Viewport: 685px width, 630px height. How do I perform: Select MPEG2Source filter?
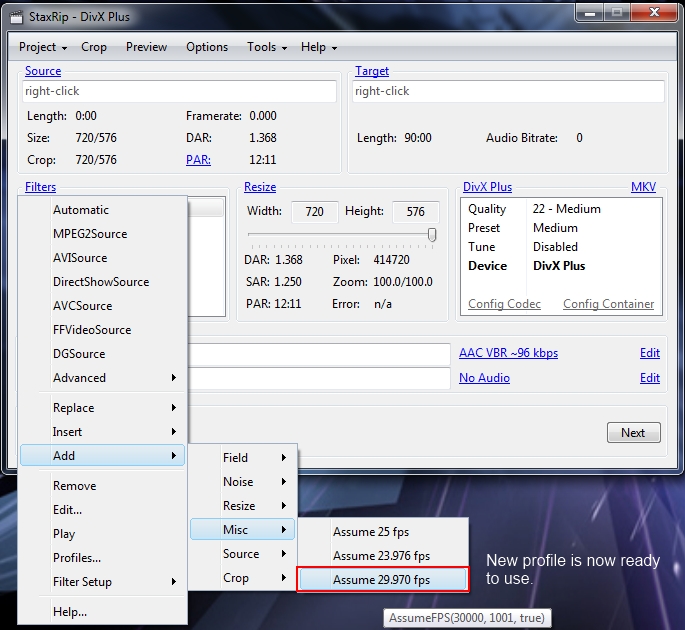(103, 234)
